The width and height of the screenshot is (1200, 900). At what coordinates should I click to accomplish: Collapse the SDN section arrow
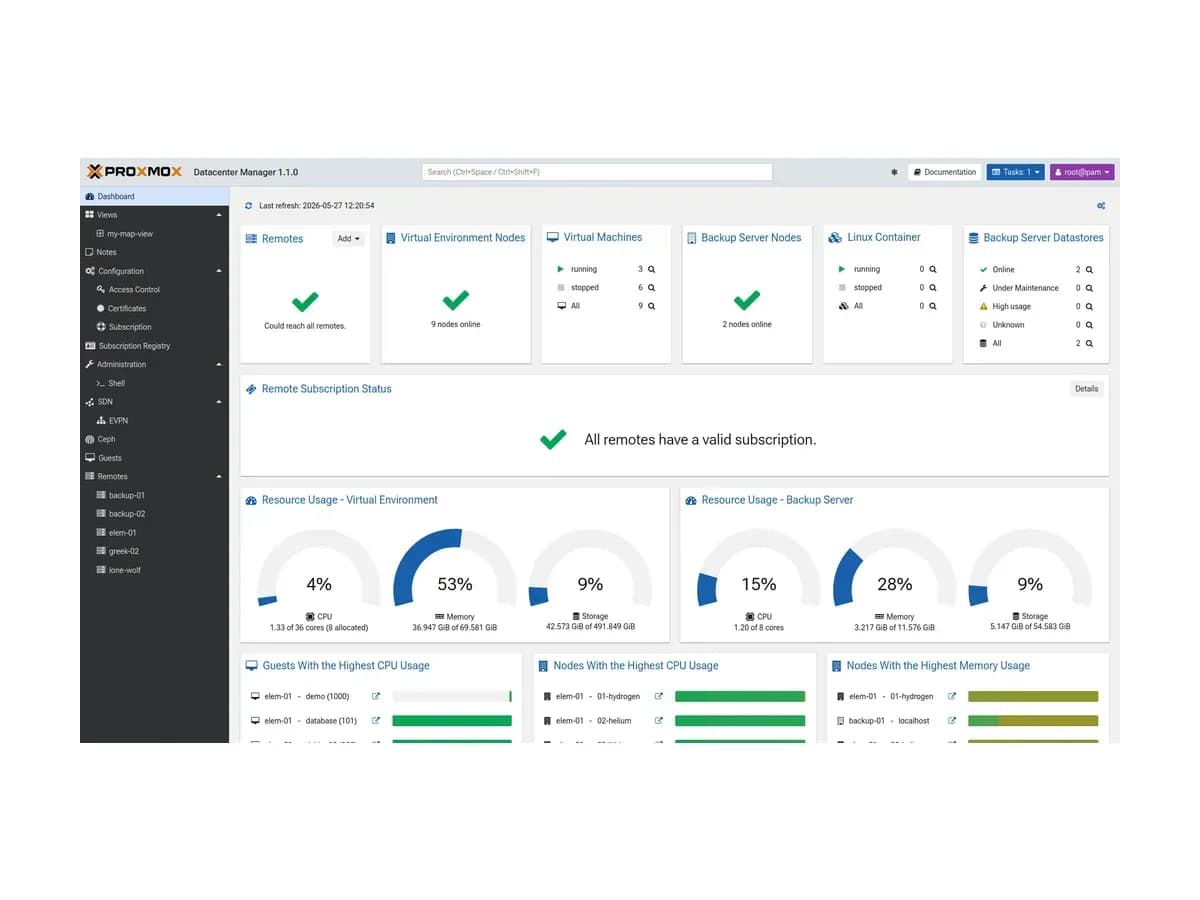[x=219, y=402]
